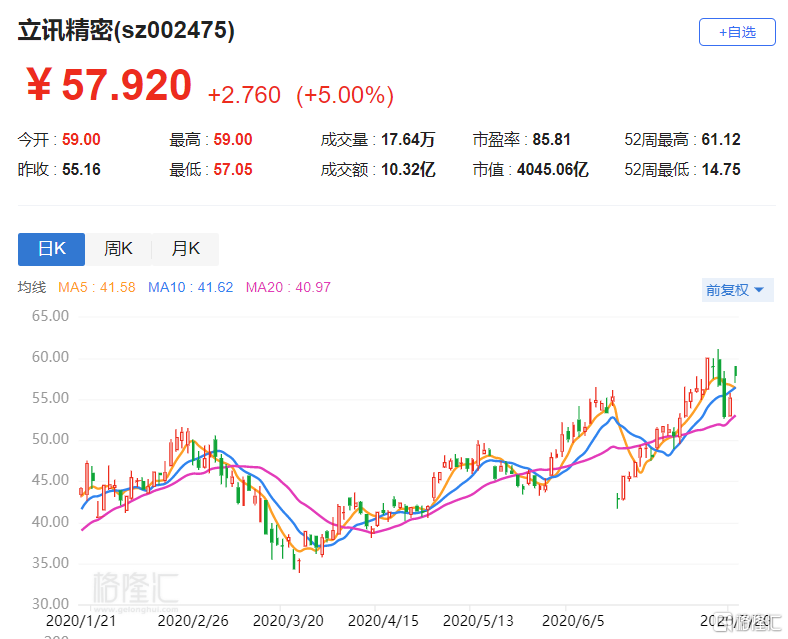Click the stock title 立讯精密(sz002475)
The height and width of the screenshot is (639, 788).
126,30
